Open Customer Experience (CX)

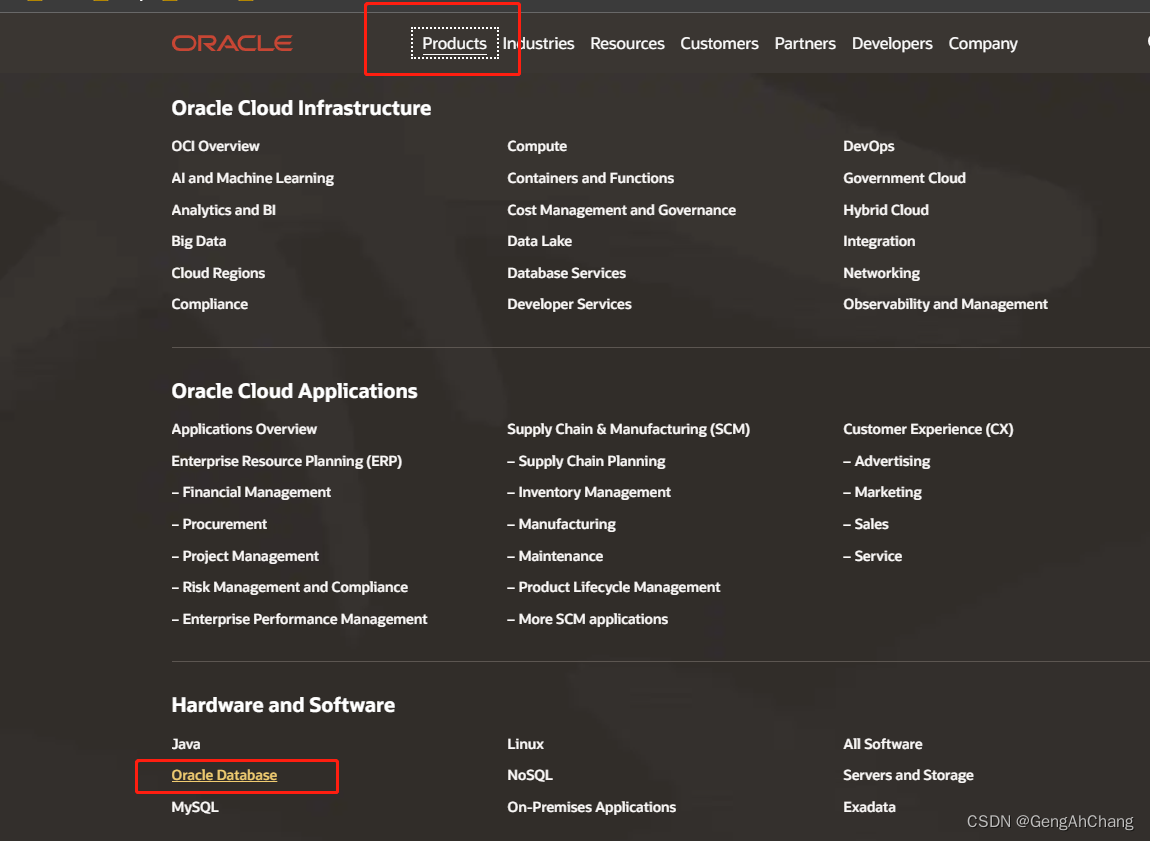pyautogui.click(x=928, y=429)
